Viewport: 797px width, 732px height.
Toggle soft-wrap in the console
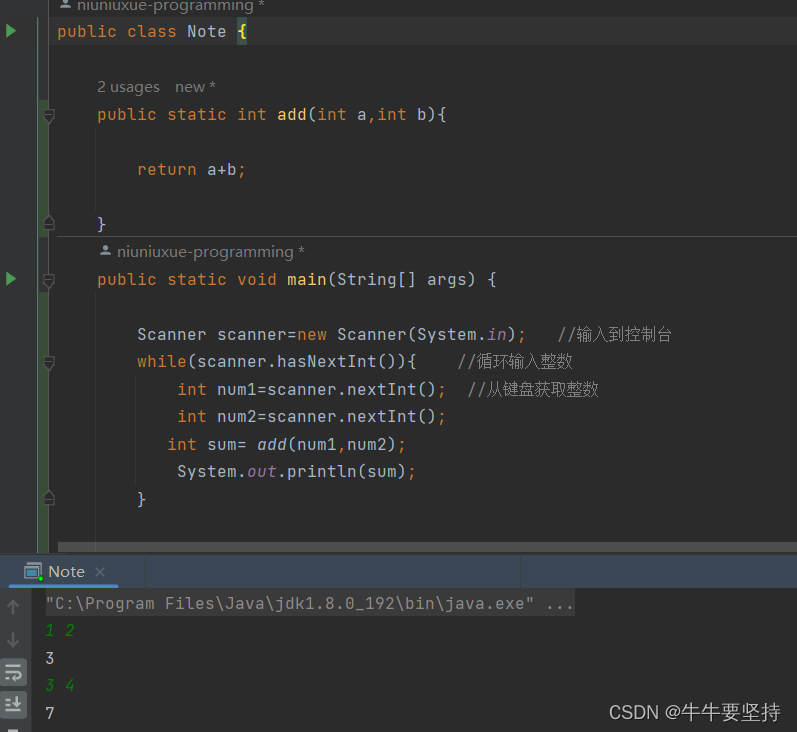(13, 673)
